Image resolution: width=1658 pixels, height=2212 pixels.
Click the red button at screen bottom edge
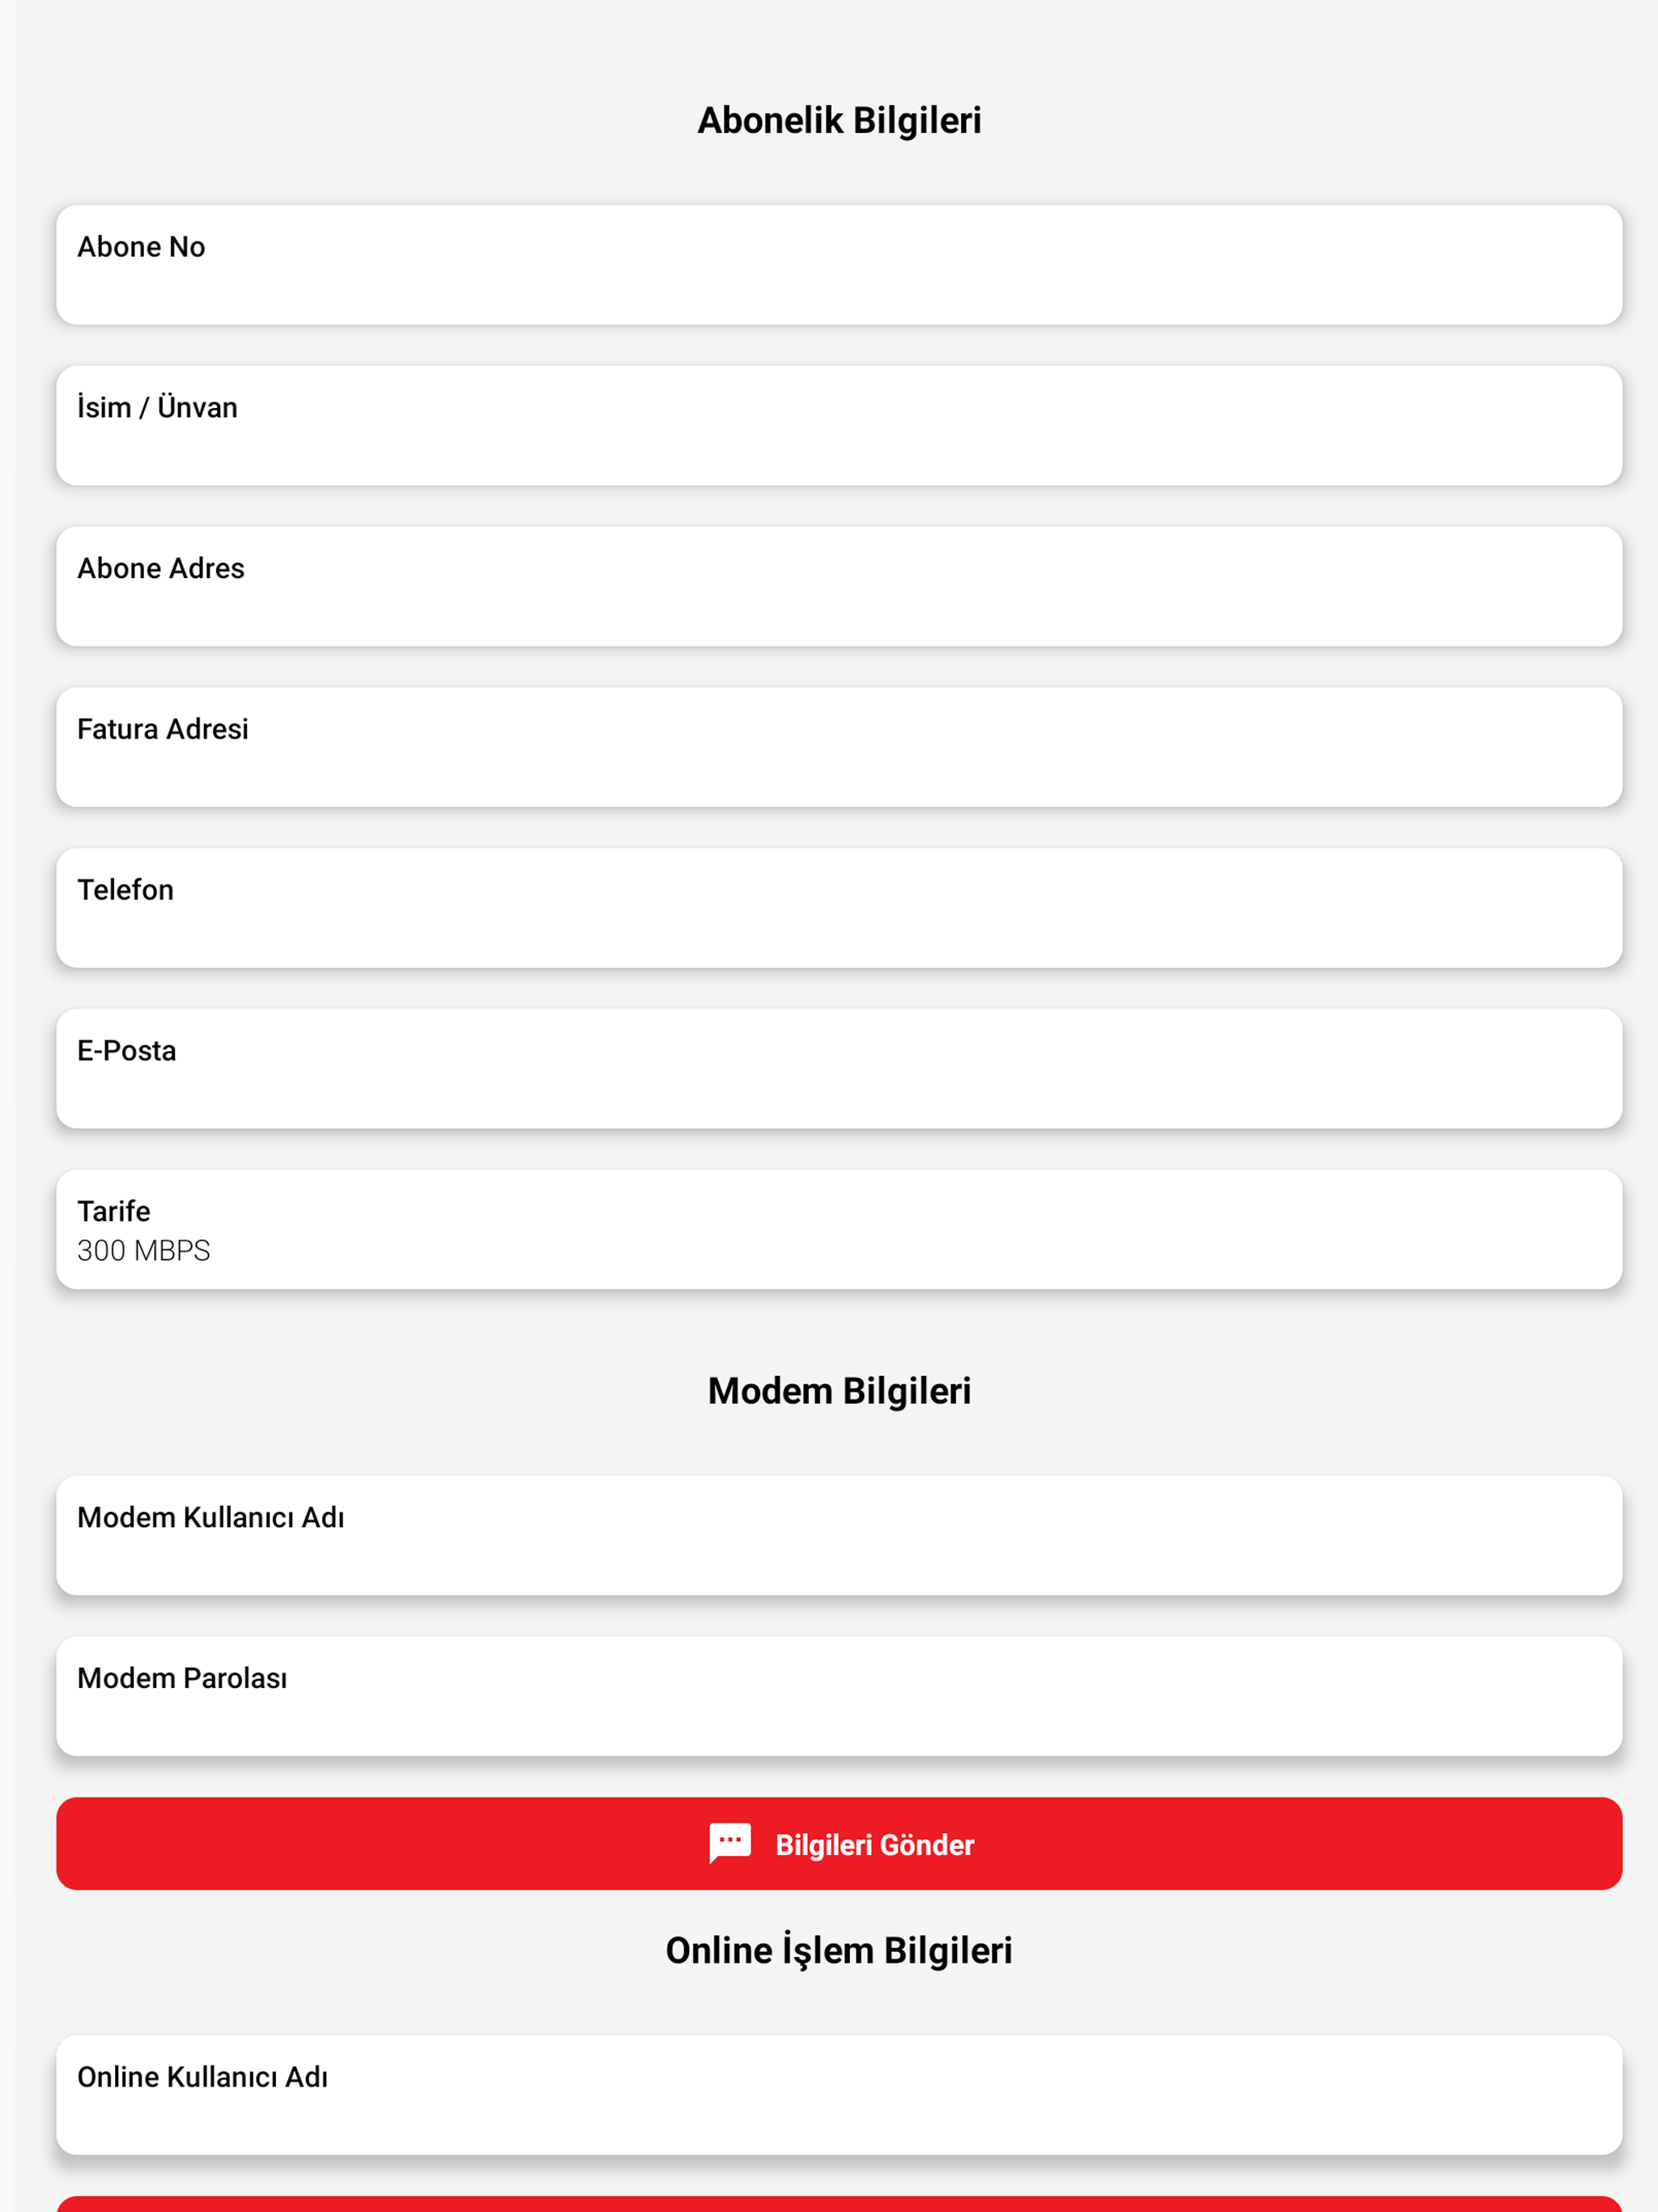click(x=839, y=2203)
